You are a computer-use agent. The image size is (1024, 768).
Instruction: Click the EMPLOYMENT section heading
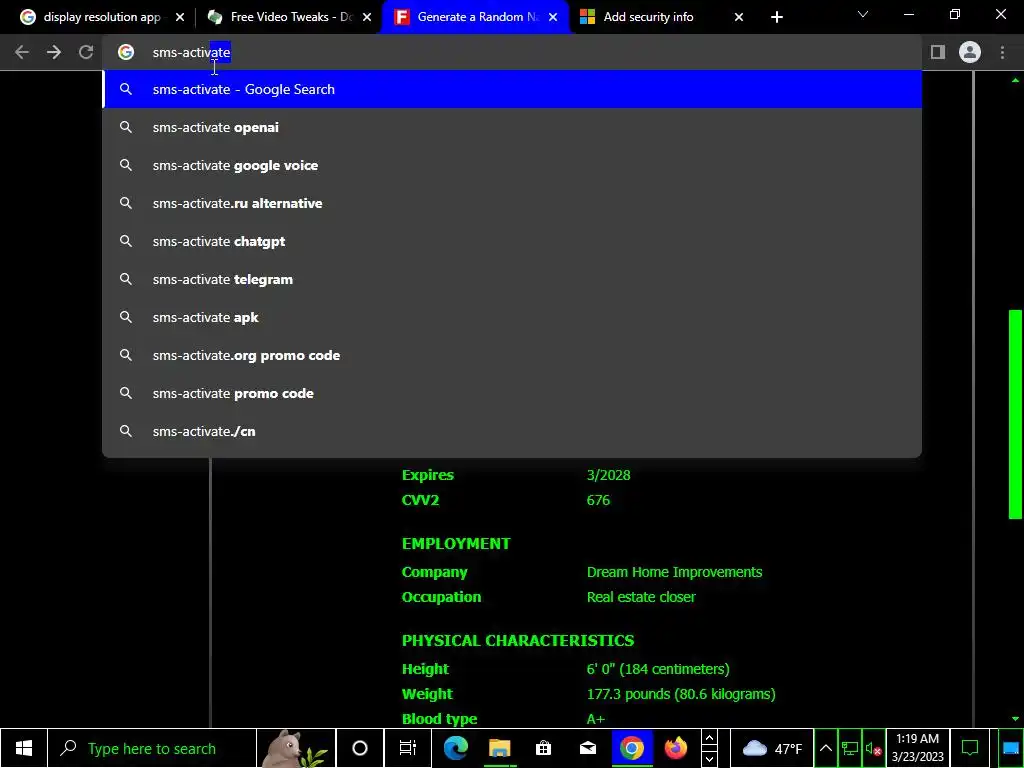click(456, 543)
